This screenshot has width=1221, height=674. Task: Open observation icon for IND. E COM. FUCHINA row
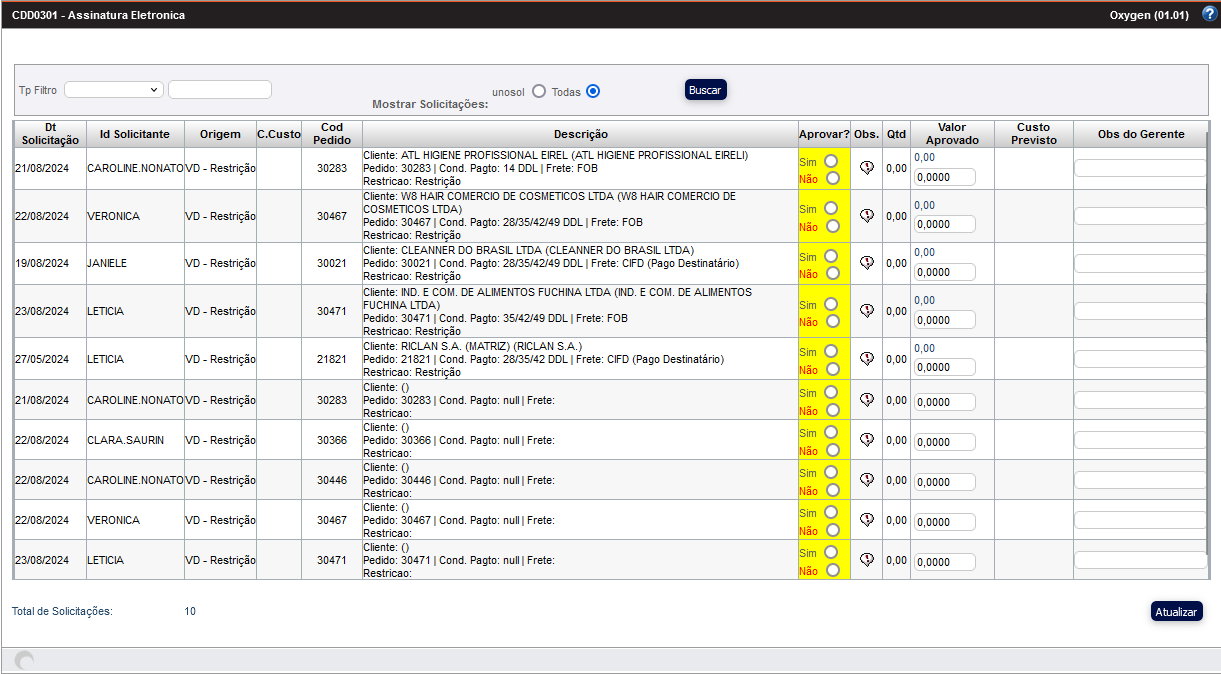tap(867, 311)
